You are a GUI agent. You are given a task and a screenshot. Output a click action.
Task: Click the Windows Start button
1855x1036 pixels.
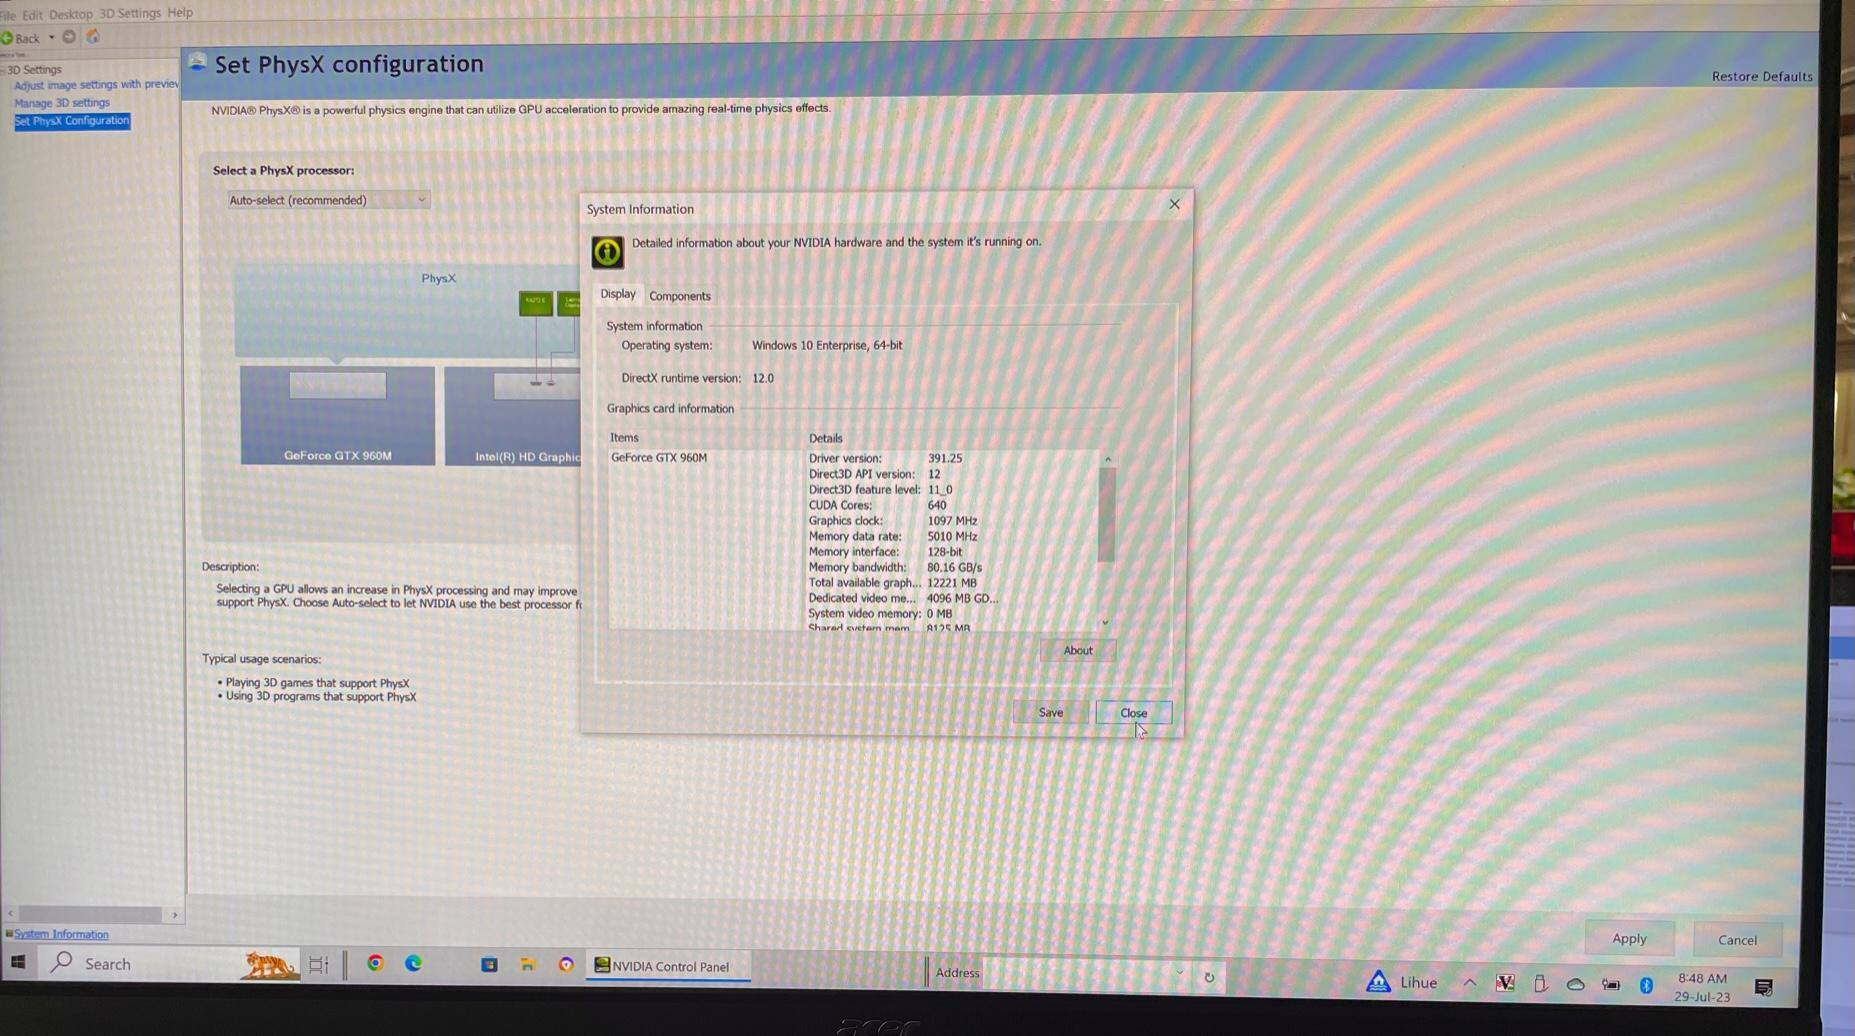[x=18, y=962]
